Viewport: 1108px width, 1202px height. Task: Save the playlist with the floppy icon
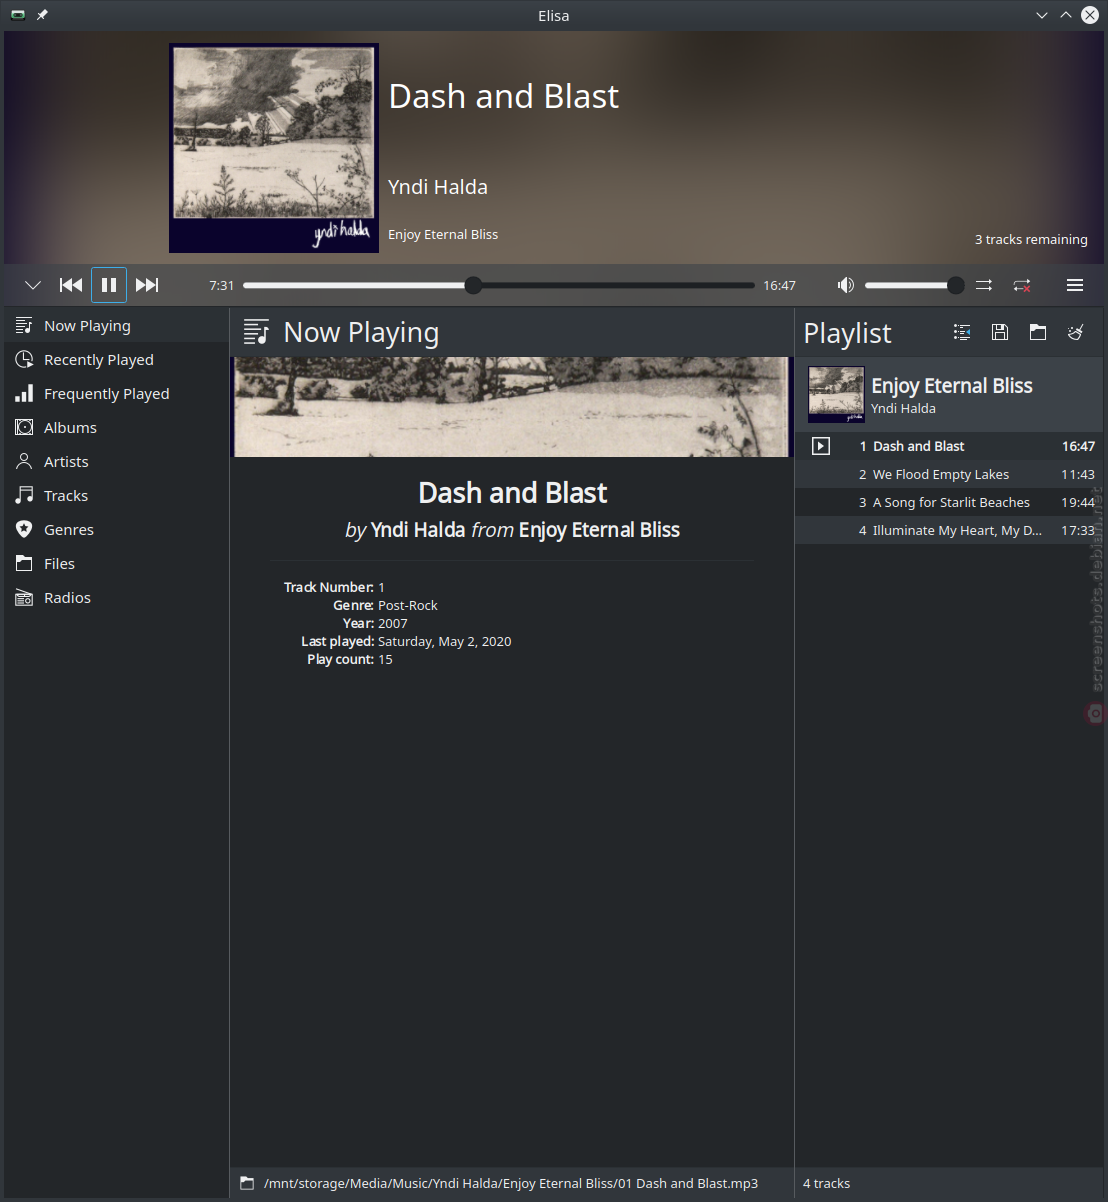[x=1000, y=332]
